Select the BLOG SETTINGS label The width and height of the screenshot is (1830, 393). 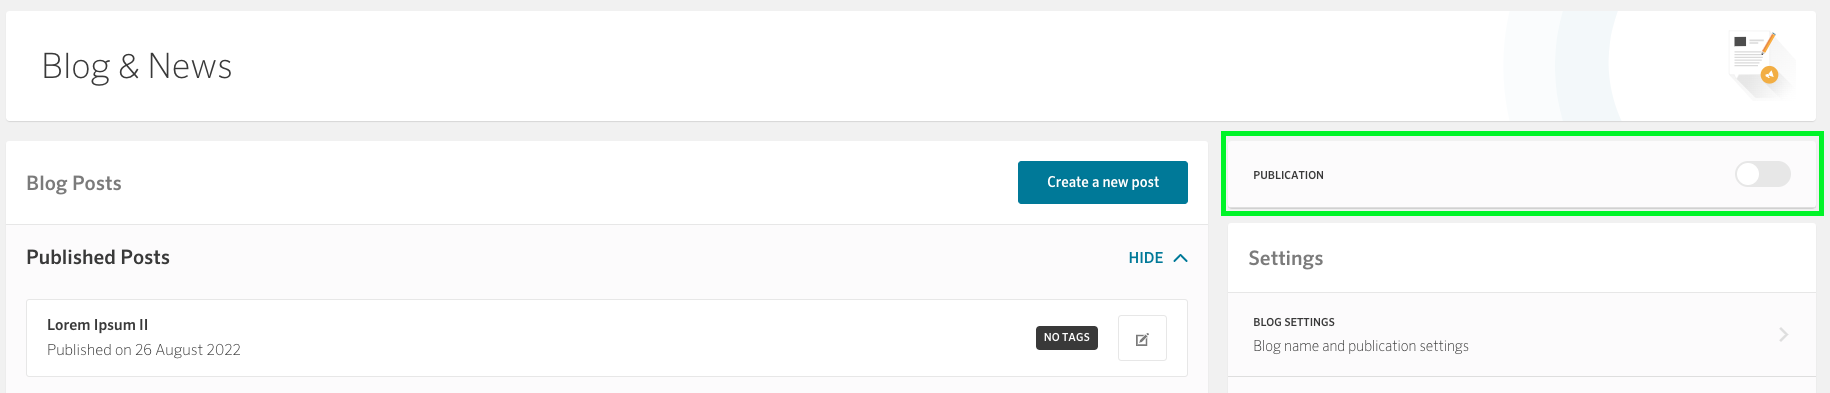1294,322
